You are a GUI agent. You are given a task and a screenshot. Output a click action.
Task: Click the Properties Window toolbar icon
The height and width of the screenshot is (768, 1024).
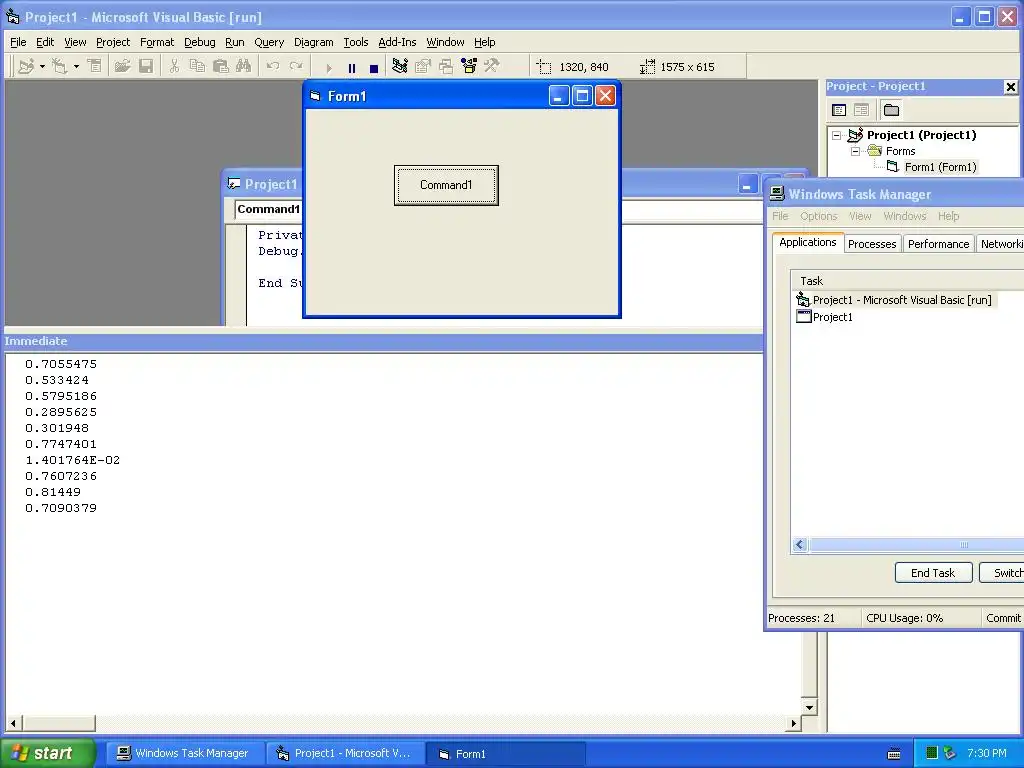pyautogui.click(x=423, y=67)
